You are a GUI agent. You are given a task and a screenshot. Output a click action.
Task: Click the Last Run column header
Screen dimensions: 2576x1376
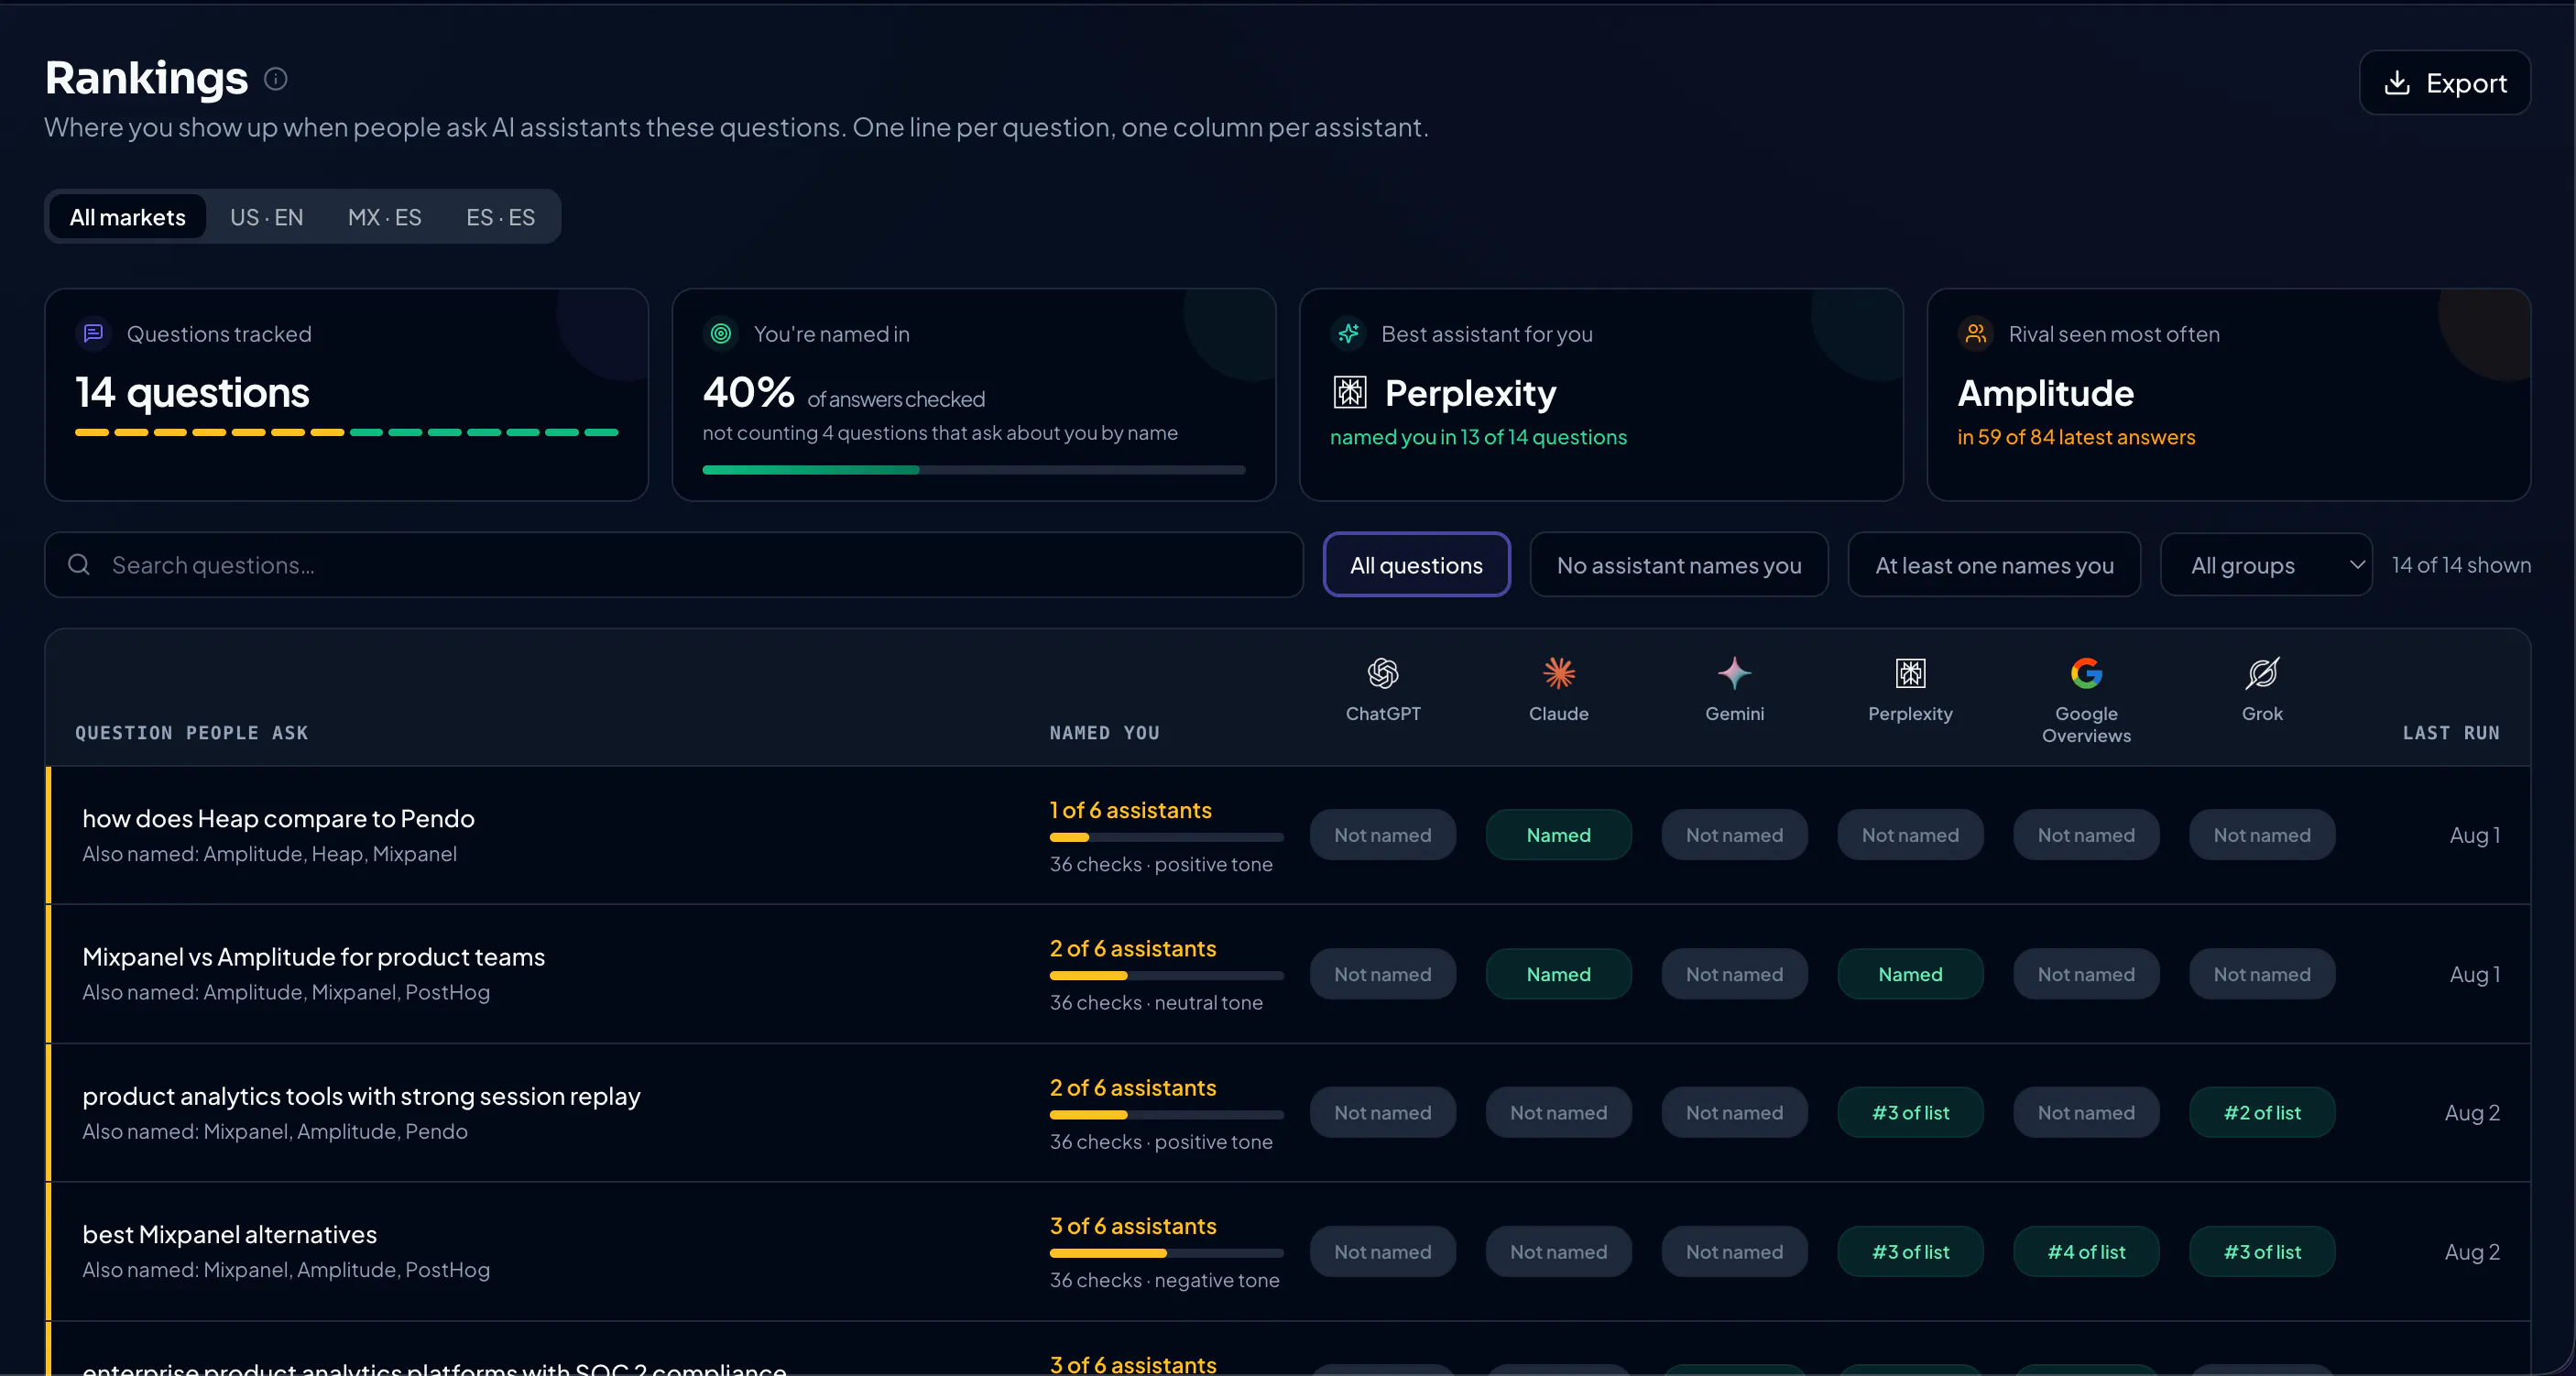click(2451, 733)
